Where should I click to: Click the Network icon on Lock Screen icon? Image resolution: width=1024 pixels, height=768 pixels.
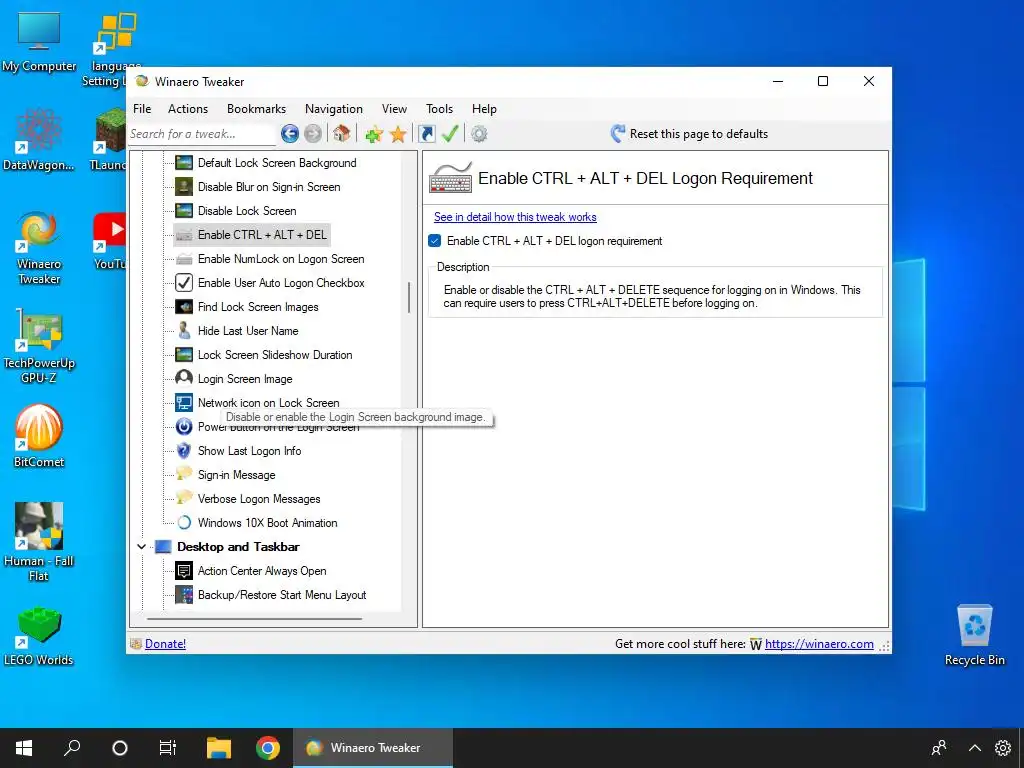[184, 402]
